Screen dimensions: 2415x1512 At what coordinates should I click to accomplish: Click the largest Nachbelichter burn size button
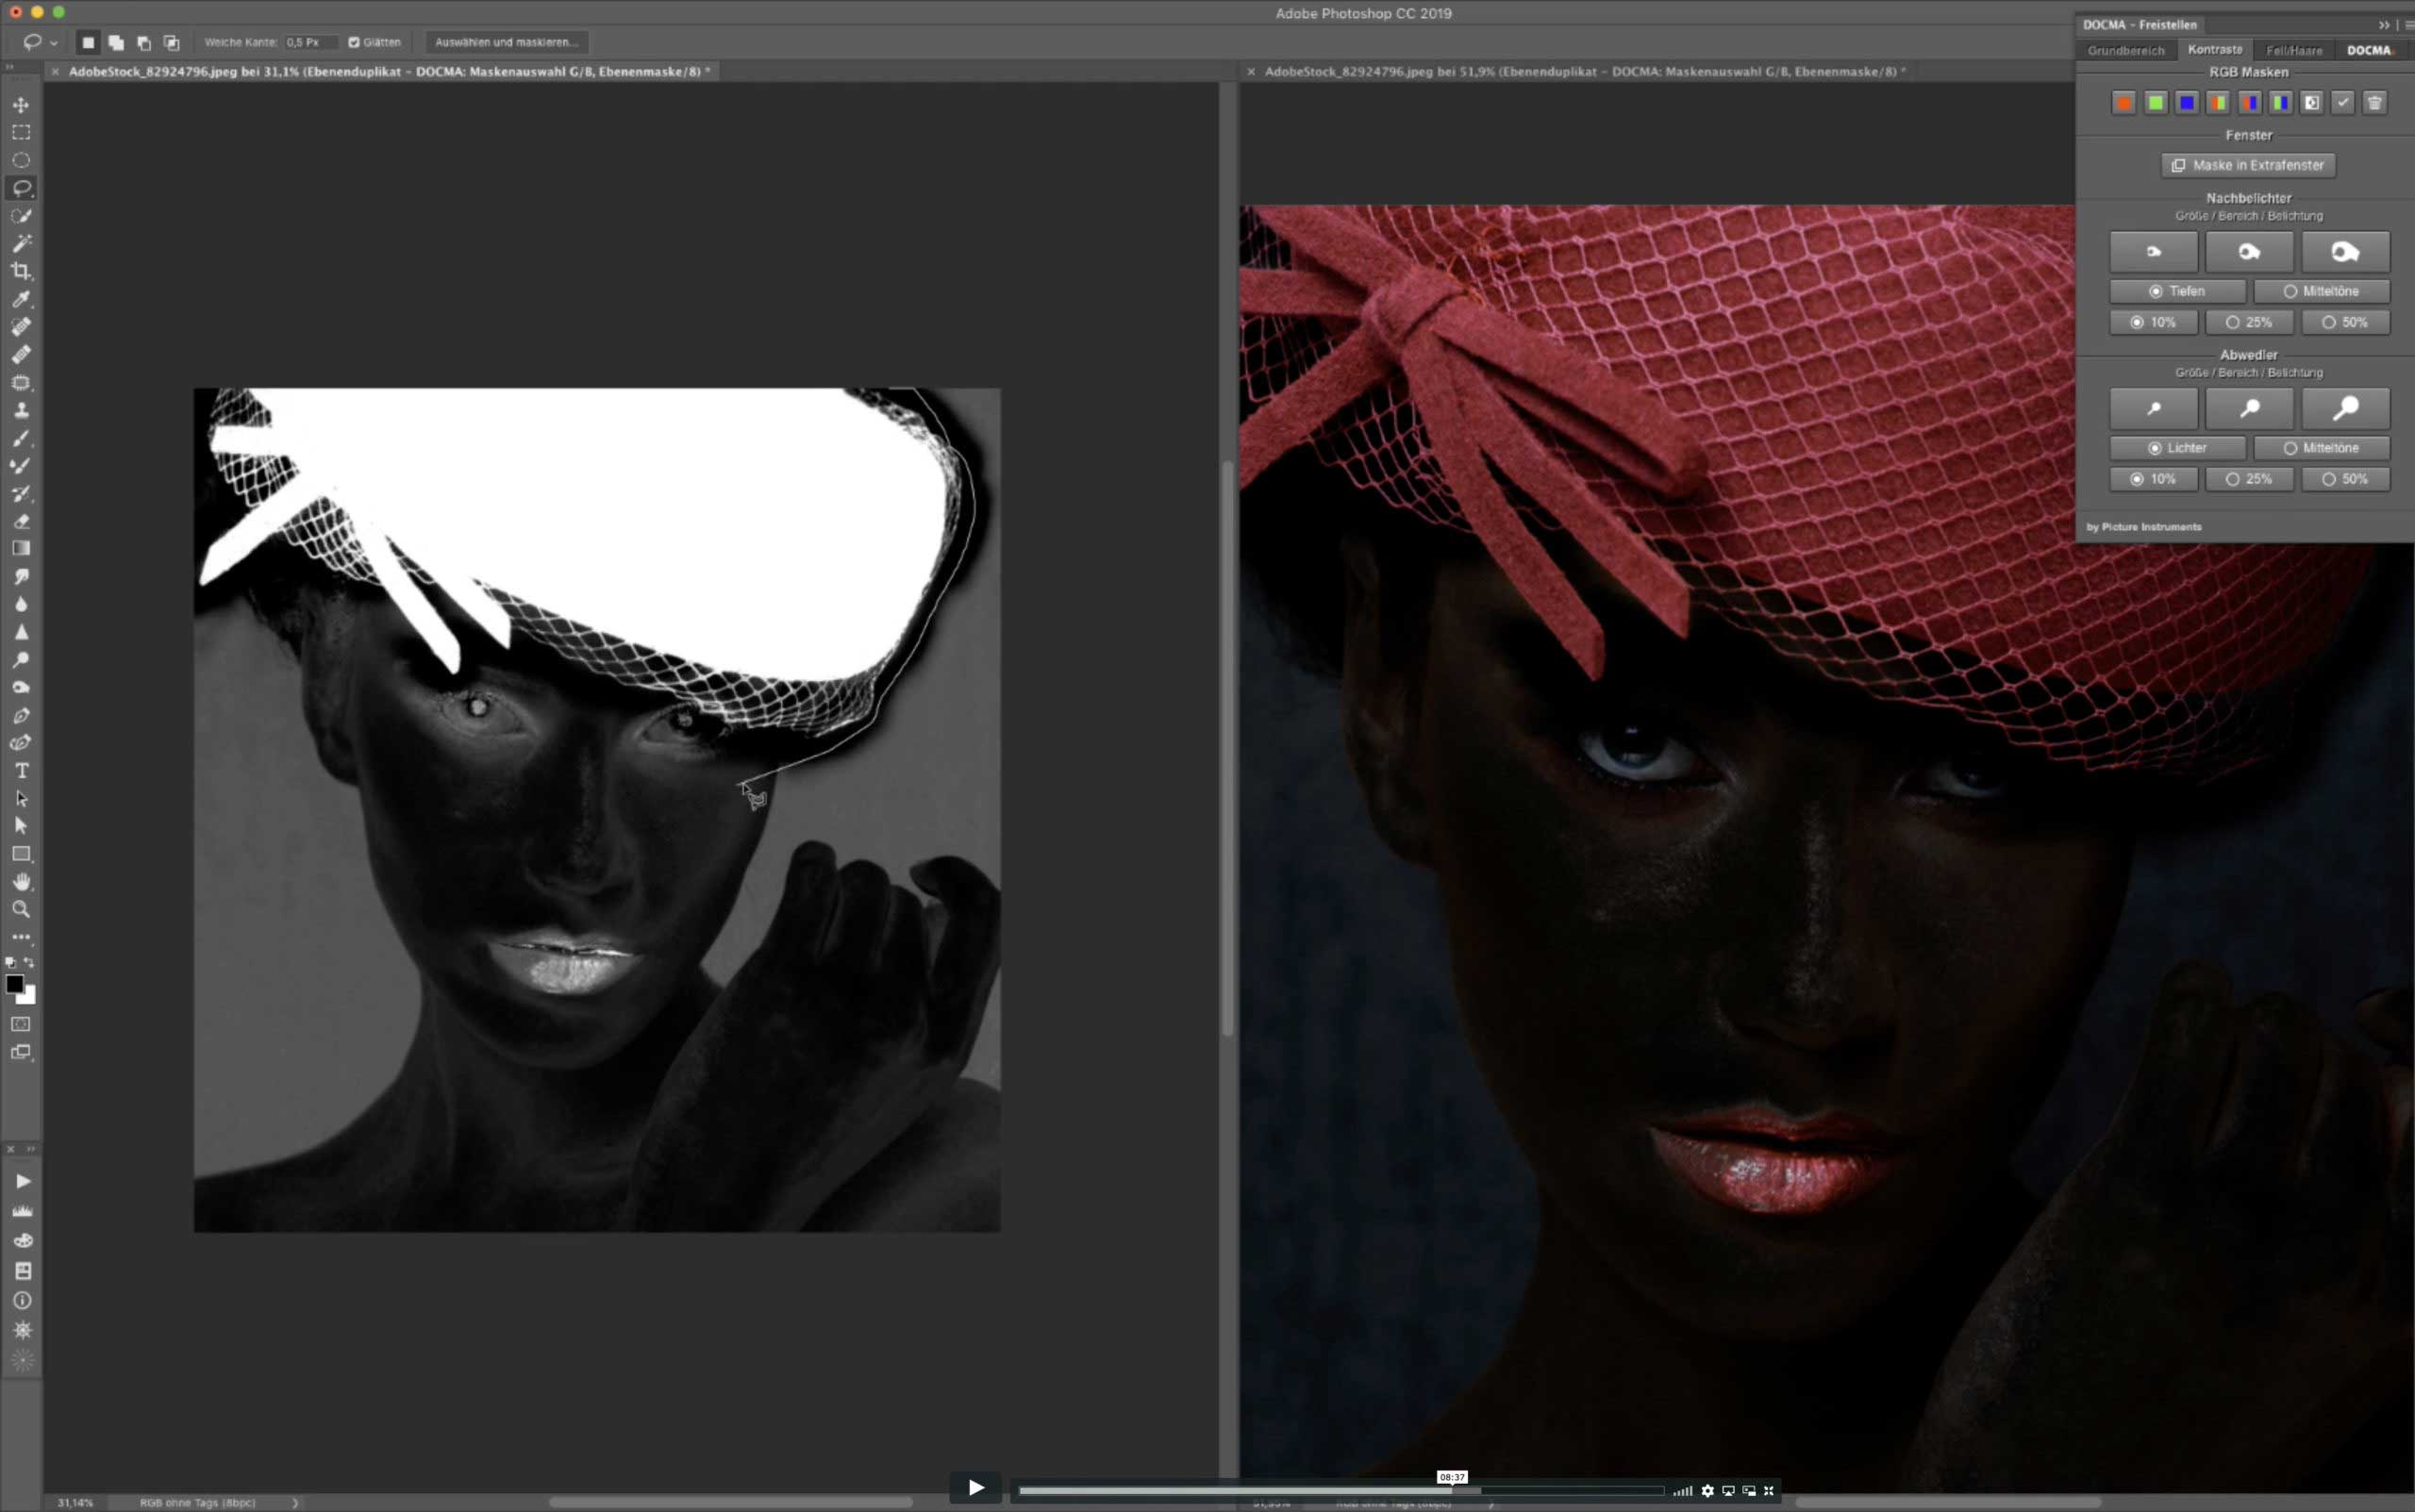(2345, 252)
